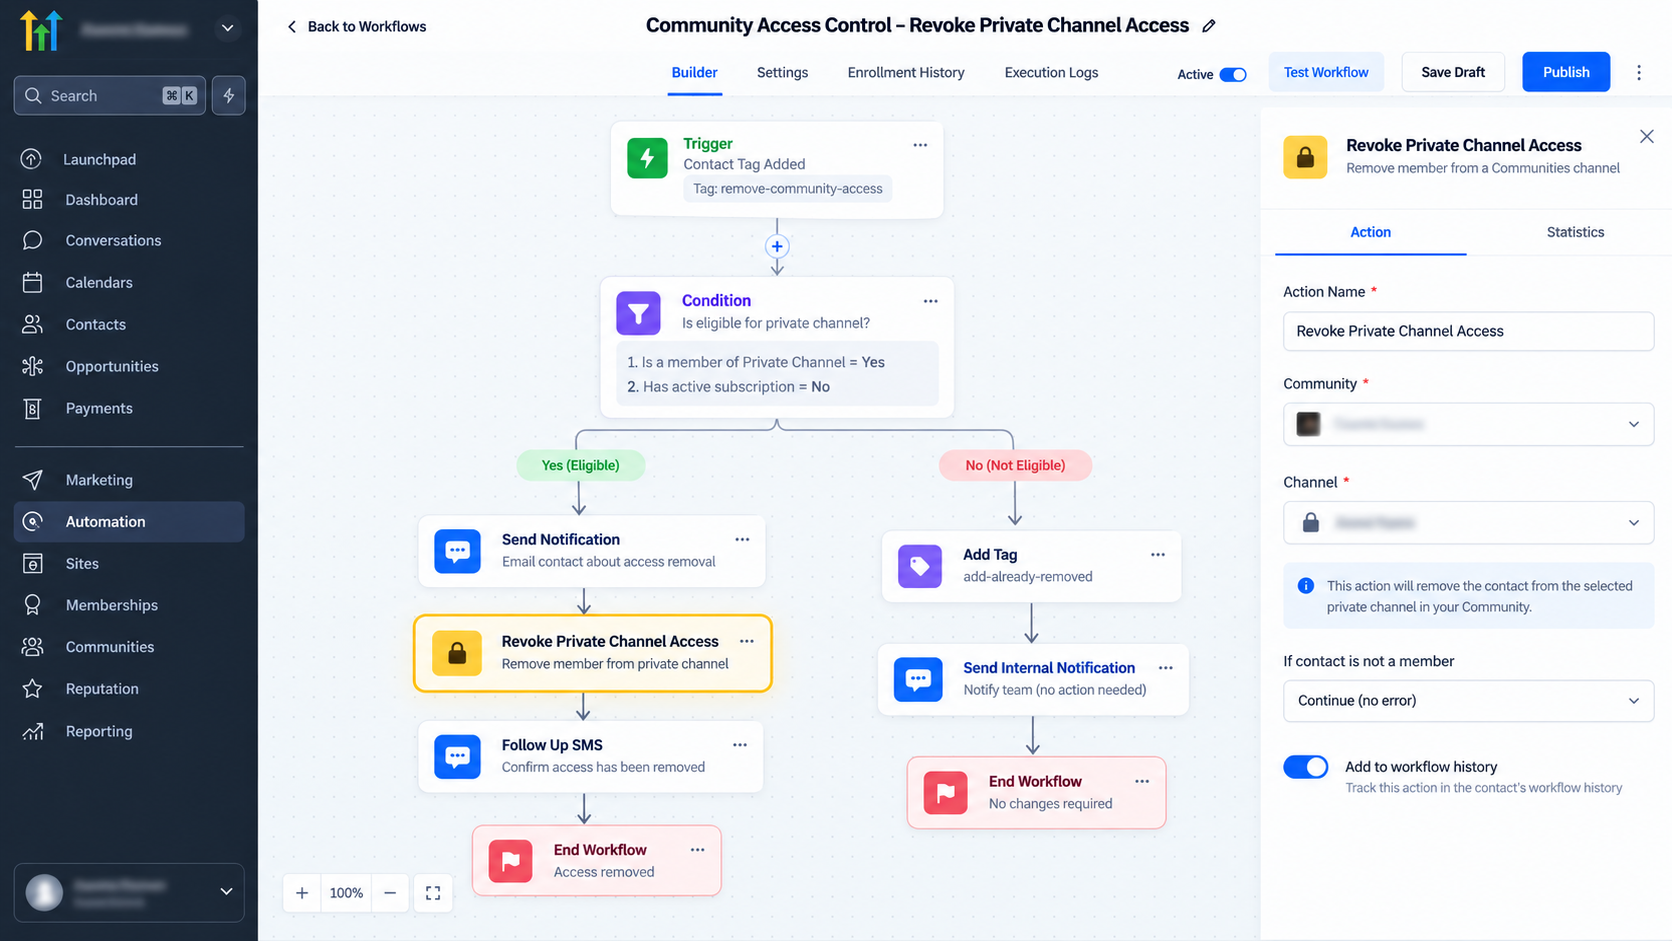Zoom in with the plus control
This screenshot has width=1672, height=941.
click(x=302, y=893)
